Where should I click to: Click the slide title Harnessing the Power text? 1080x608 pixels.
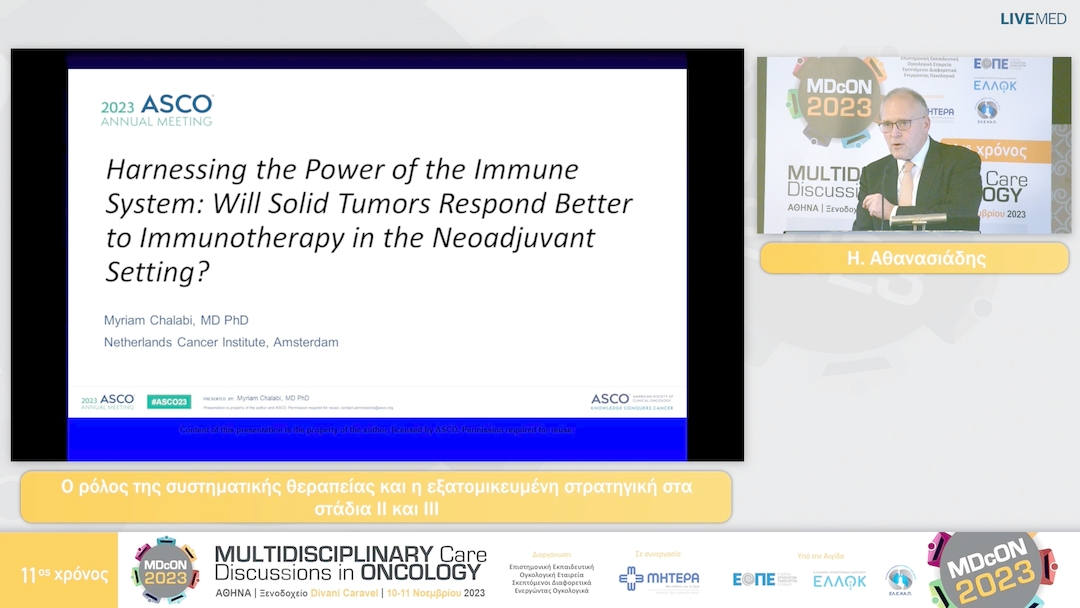(x=368, y=220)
